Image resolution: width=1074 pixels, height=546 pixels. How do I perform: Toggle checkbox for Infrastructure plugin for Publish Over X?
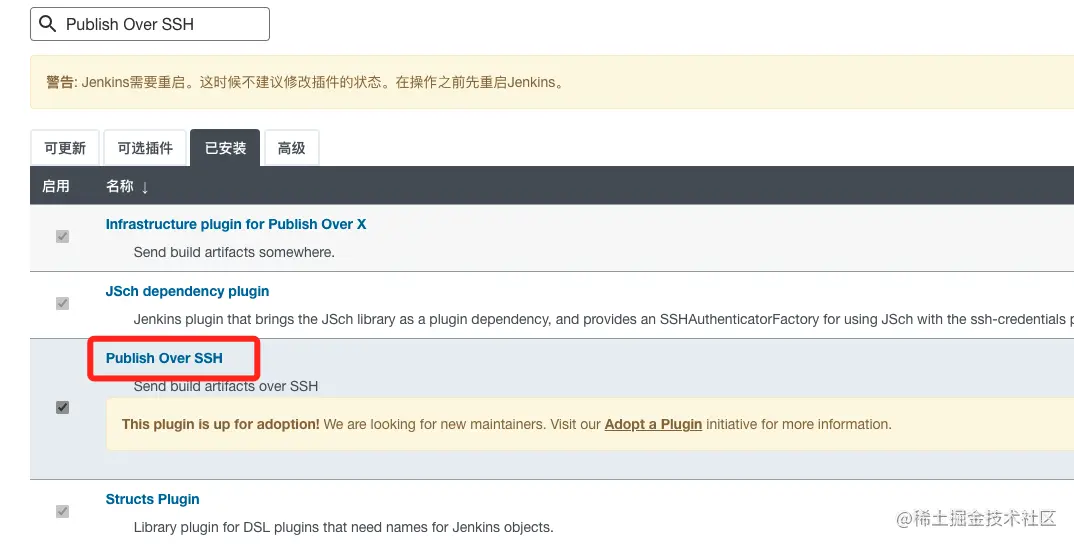pos(62,236)
